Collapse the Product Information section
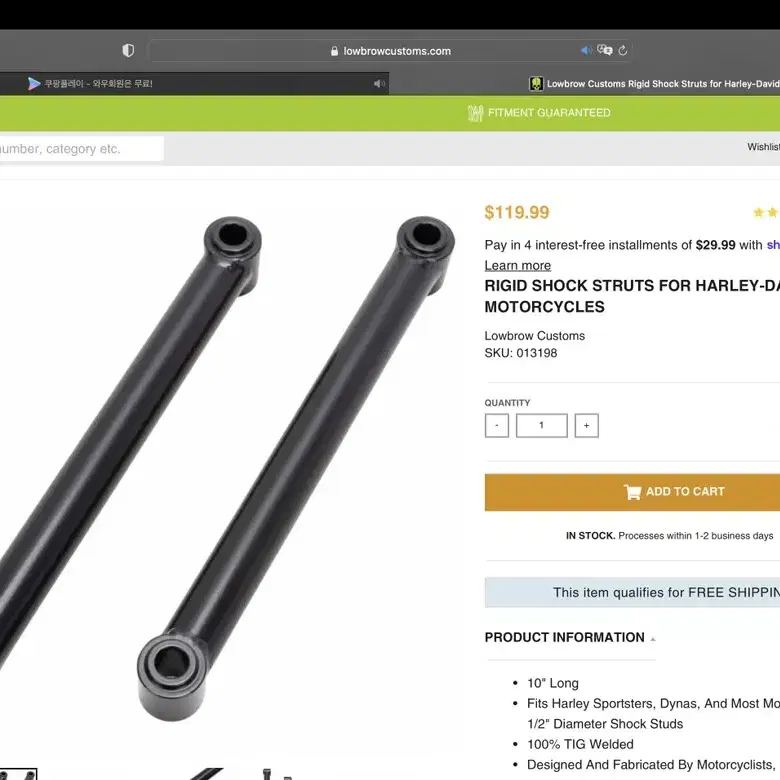The image size is (780, 780). coord(570,637)
